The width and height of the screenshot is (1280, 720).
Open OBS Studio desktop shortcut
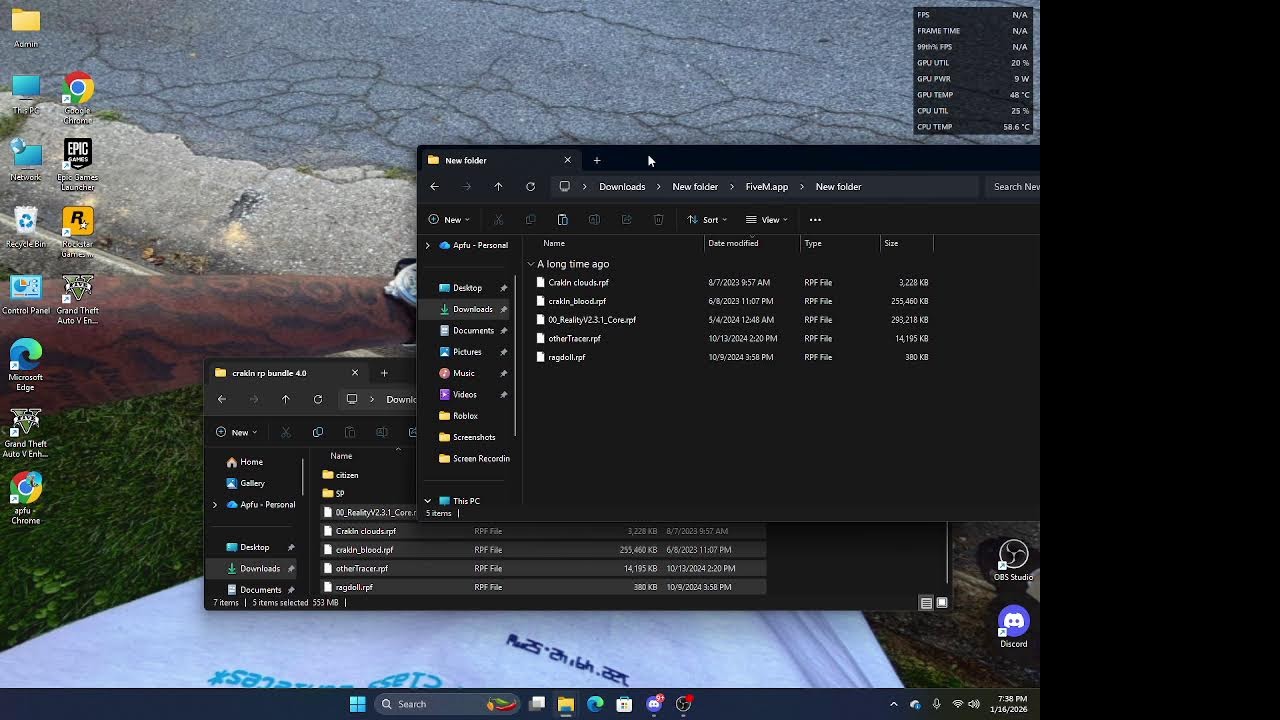[x=1014, y=560]
